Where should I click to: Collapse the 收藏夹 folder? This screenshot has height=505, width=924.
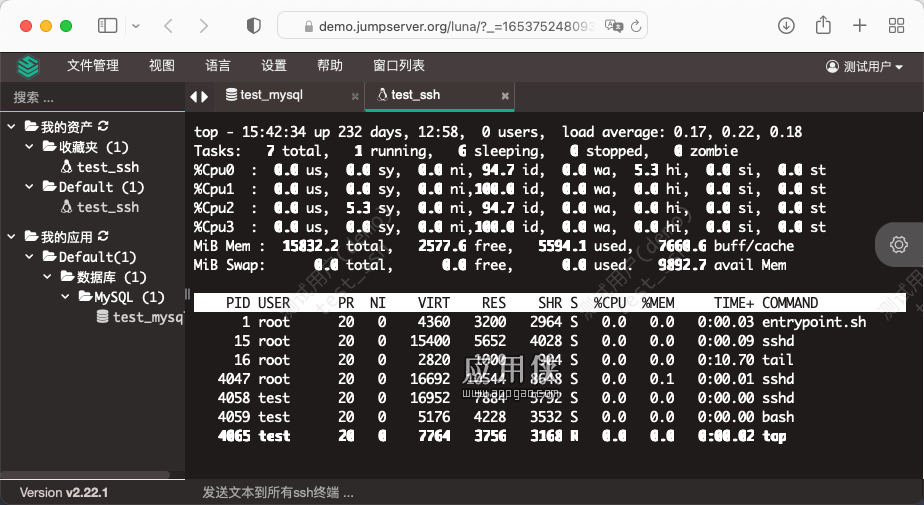click(29, 147)
